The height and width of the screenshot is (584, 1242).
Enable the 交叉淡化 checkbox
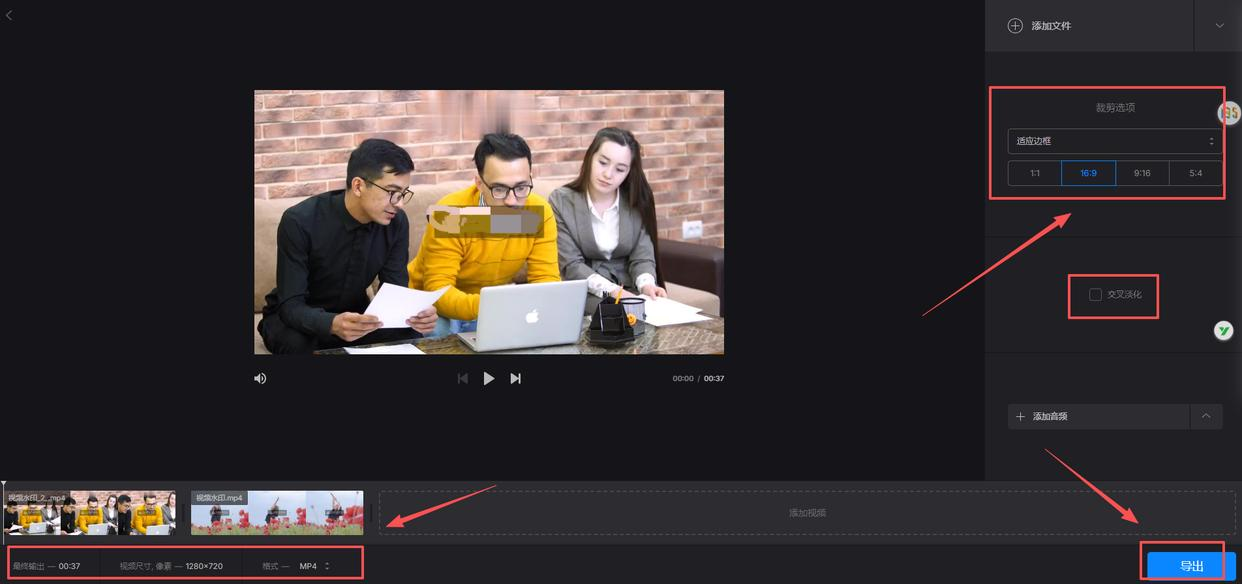(x=1095, y=294)
